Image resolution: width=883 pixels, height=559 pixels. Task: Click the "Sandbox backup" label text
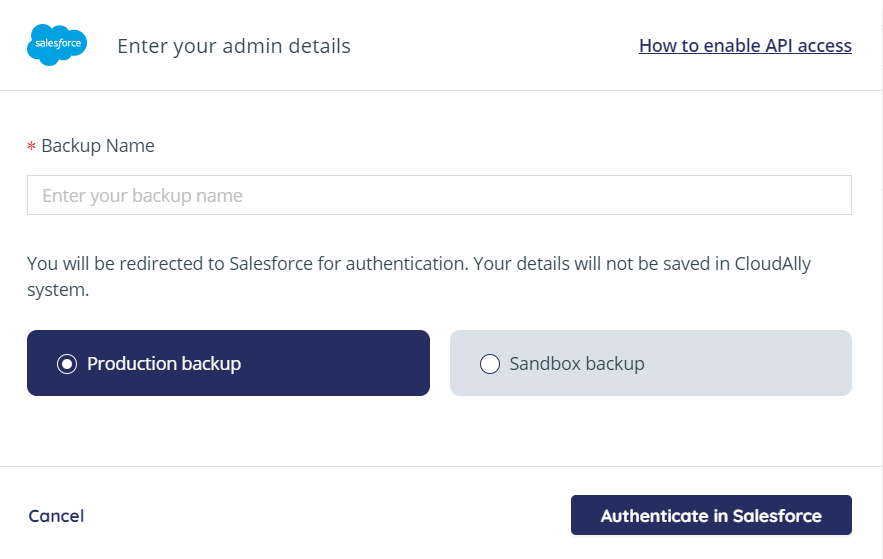[577, 364]
